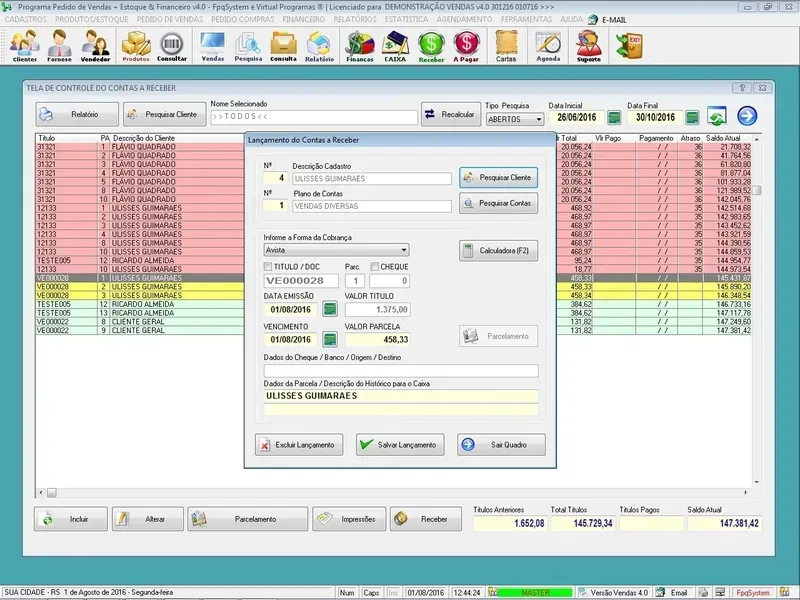
Task: Click the Suporte toolbar icon
Action: [589, 46]
